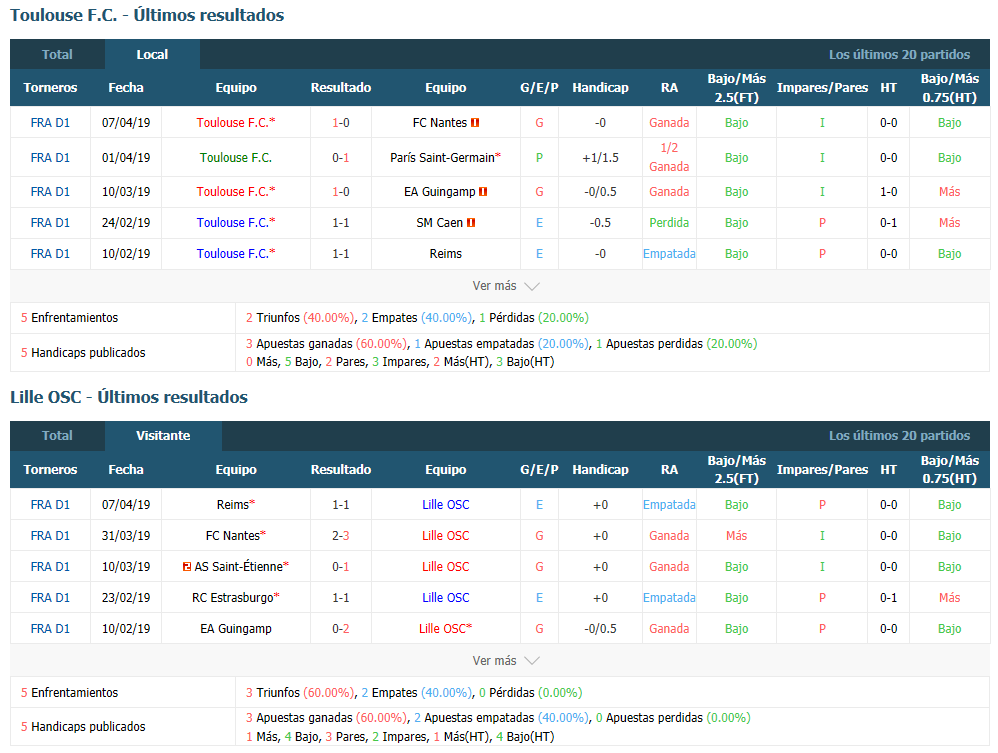Click the 1 Pérdidas (20.00%) summary
The width and height of the screenshot is (998, 753).
[x=534, y=318]
